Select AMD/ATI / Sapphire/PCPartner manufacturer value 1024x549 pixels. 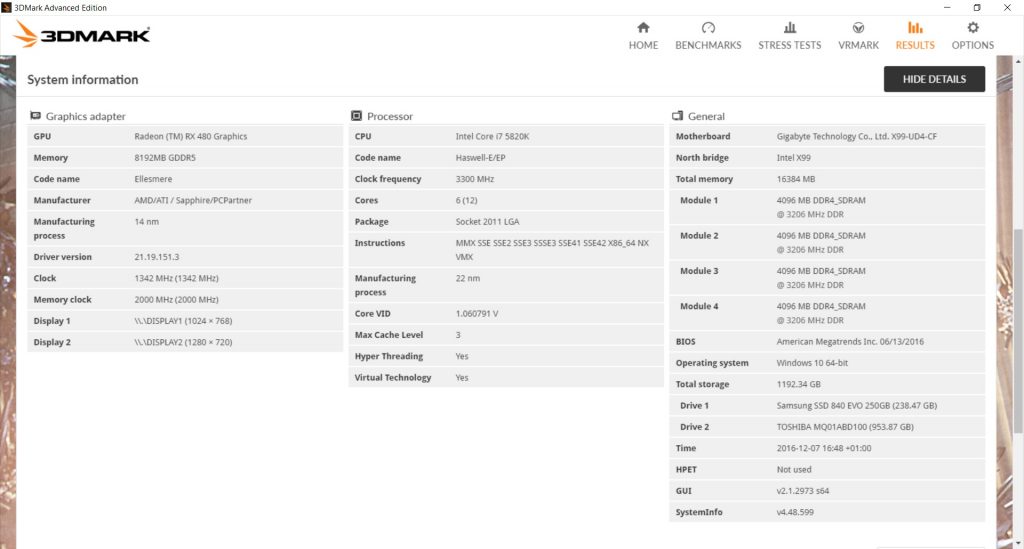coord(193,200)
